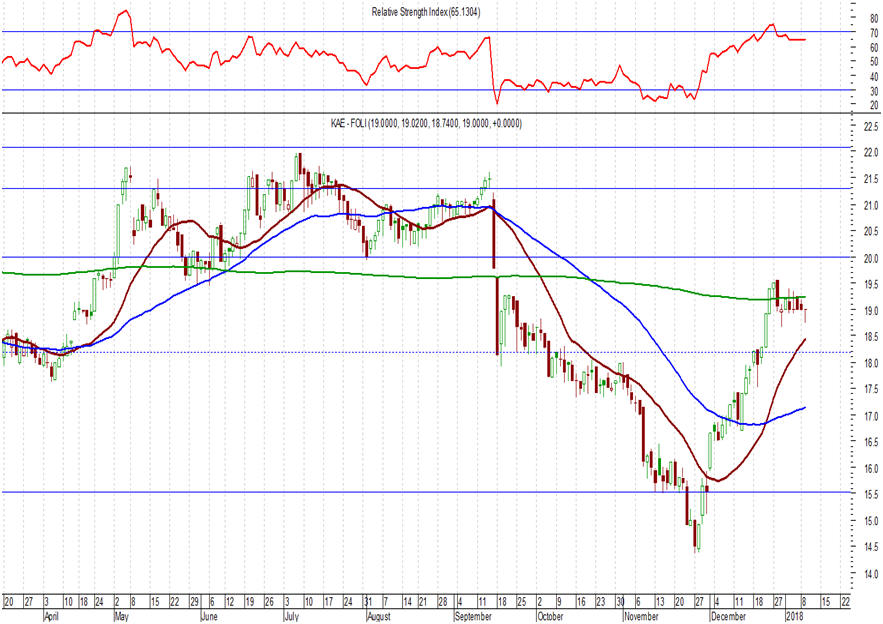Click date label 12 on time axis
The image size is (883, 624).
click(x=230, y=602)
